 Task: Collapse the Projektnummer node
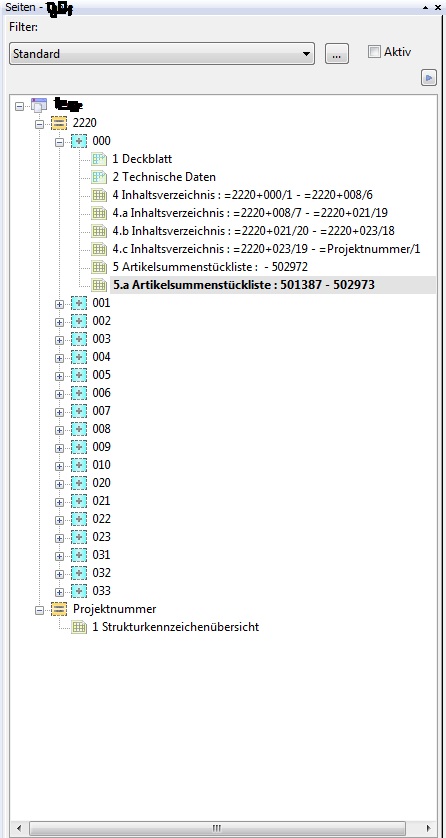tap(39, 609)
